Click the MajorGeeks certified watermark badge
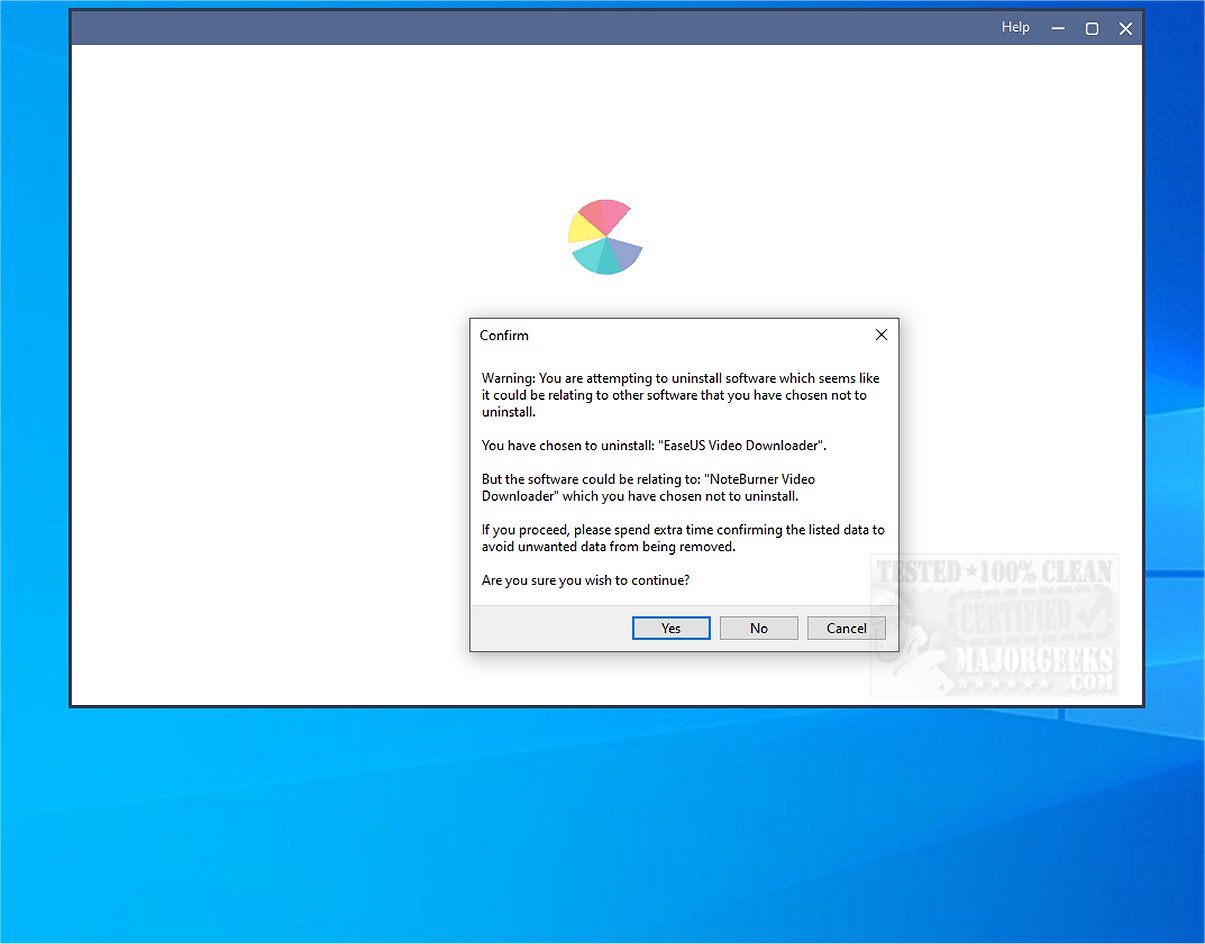This screenshot has width=1205, height=944. (x=994, y=625)
